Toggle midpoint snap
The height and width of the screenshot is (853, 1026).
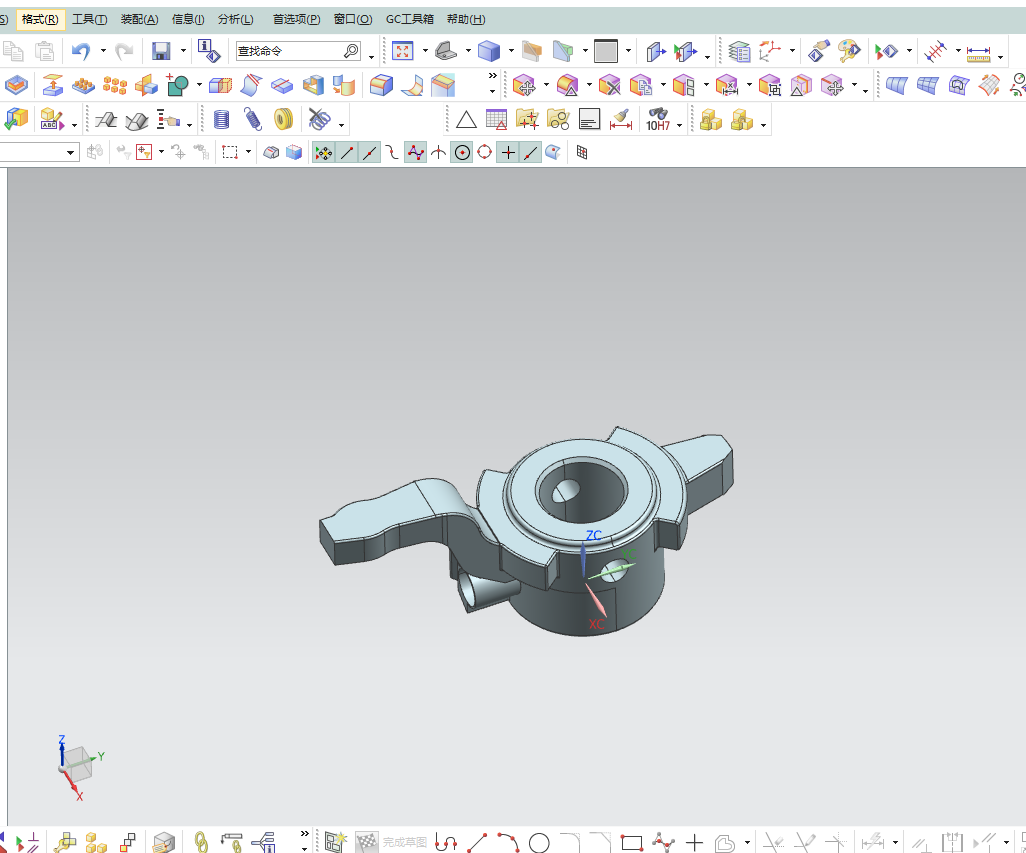click(x=370, y=152)
